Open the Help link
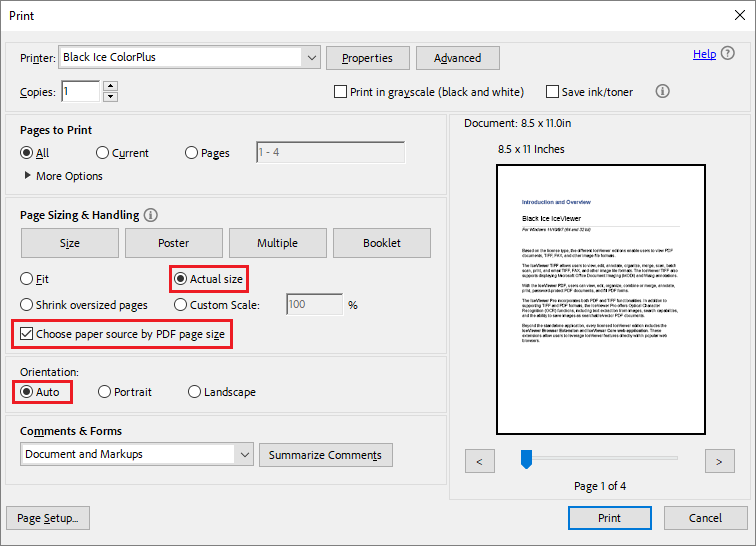This screenshot has width=756, height=546. (704, 54)
